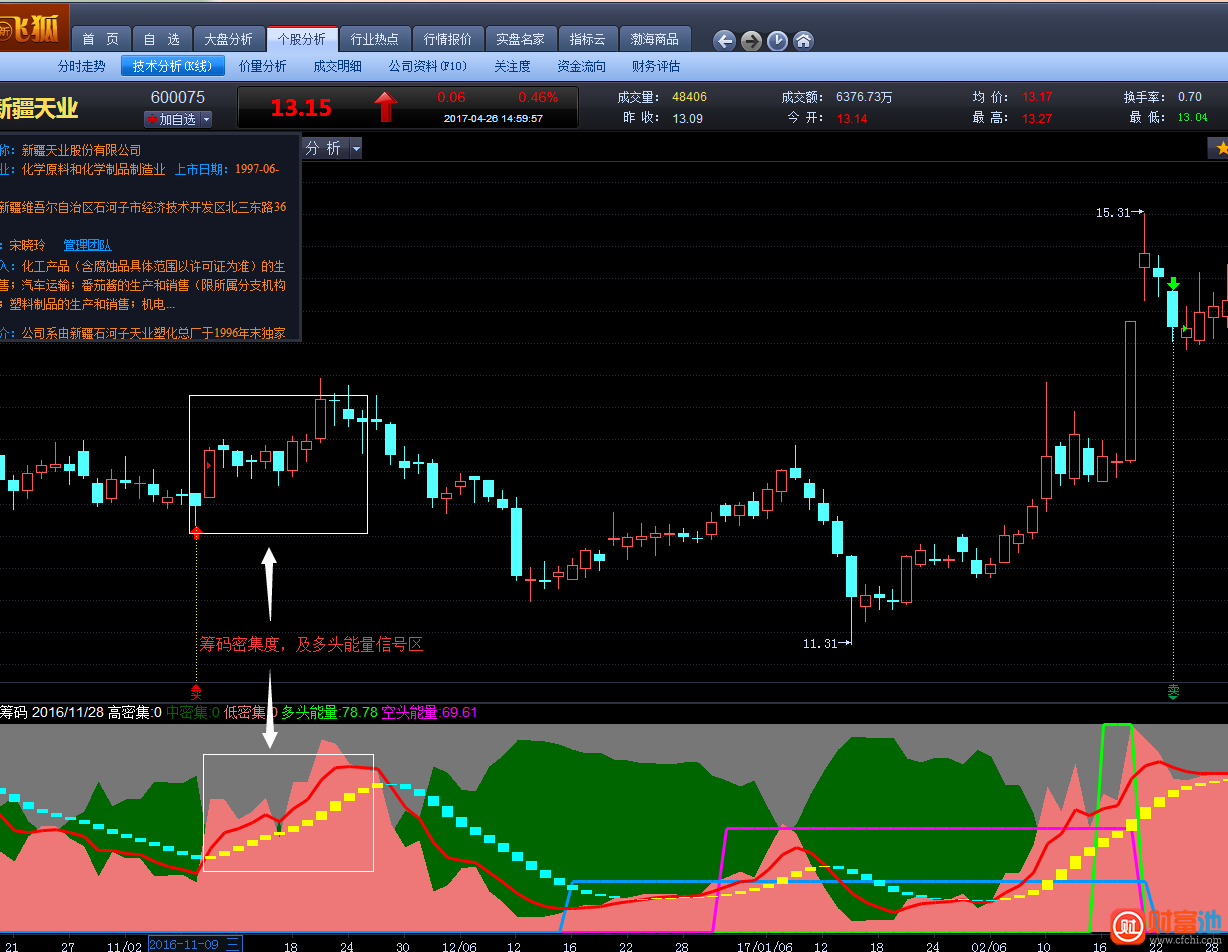The height and width of the screenshot is (952, 1228).
Task: Click the change percentage 0.46%
Action: tap(538, 97)
